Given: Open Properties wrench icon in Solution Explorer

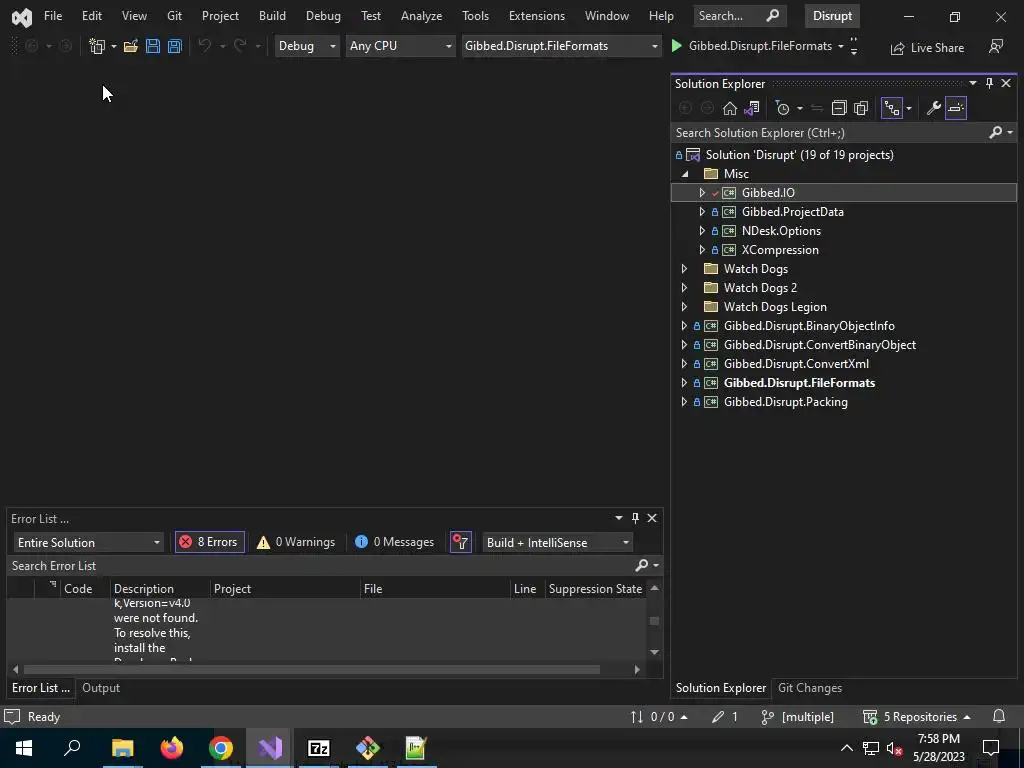Looking at the screenshot, I should pos(934,108).
